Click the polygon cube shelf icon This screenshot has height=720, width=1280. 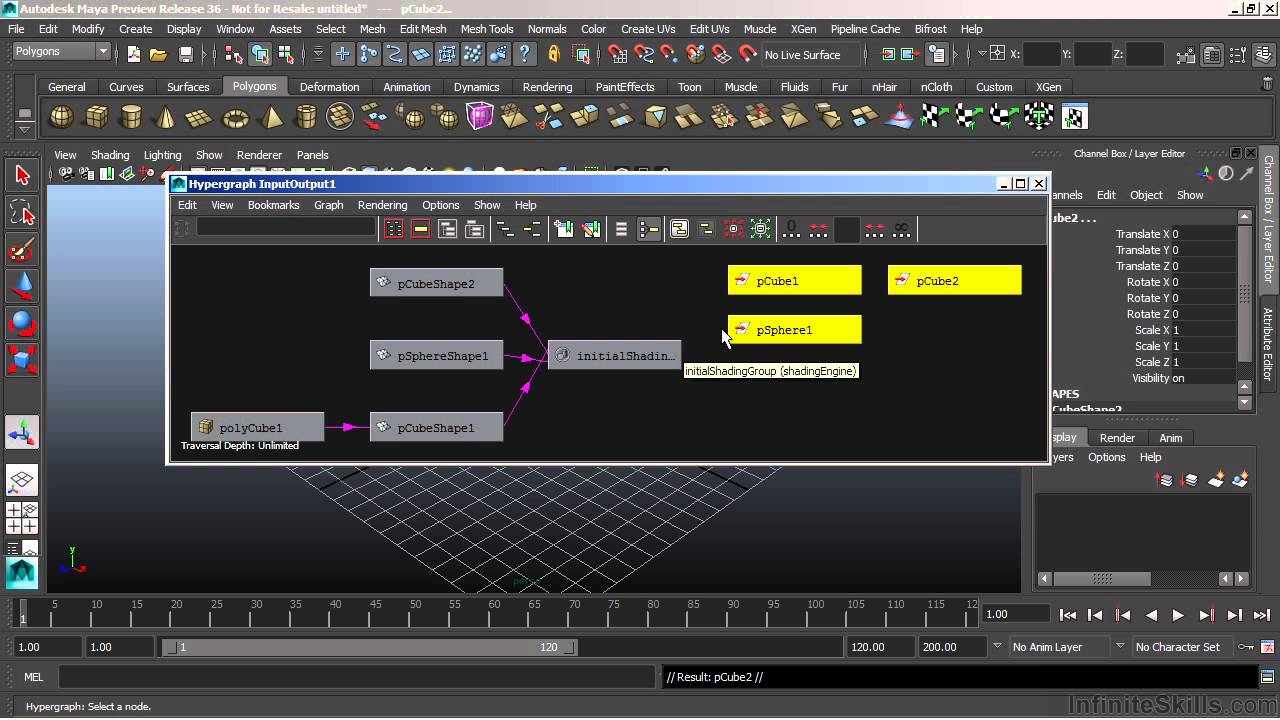[x=96, y=118]
